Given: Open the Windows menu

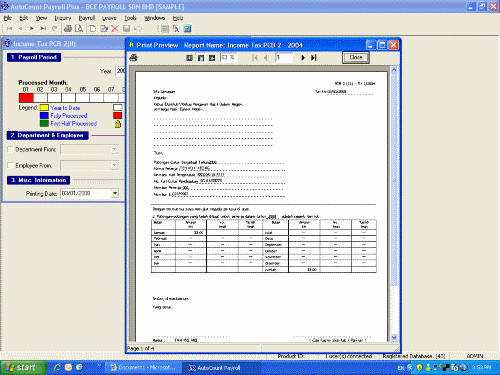Looking at the screenshot, I should click(x=154, y=18).
